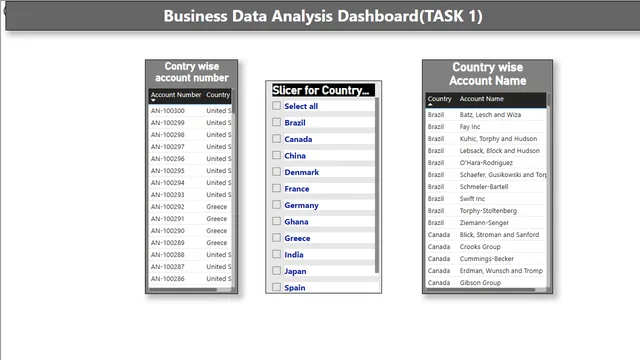Select the AN-100287 cell

pos(168,267)
